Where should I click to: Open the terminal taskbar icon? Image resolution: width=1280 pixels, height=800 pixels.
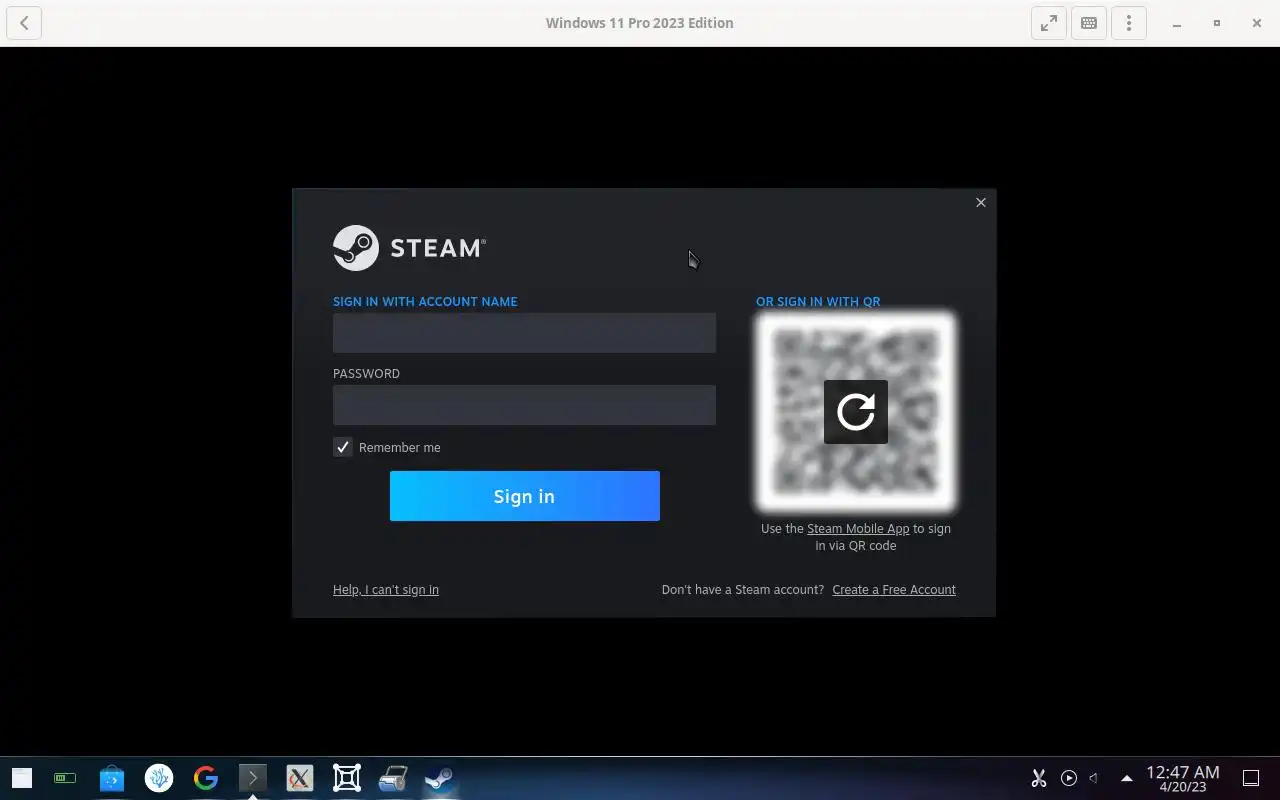point(253,778)
